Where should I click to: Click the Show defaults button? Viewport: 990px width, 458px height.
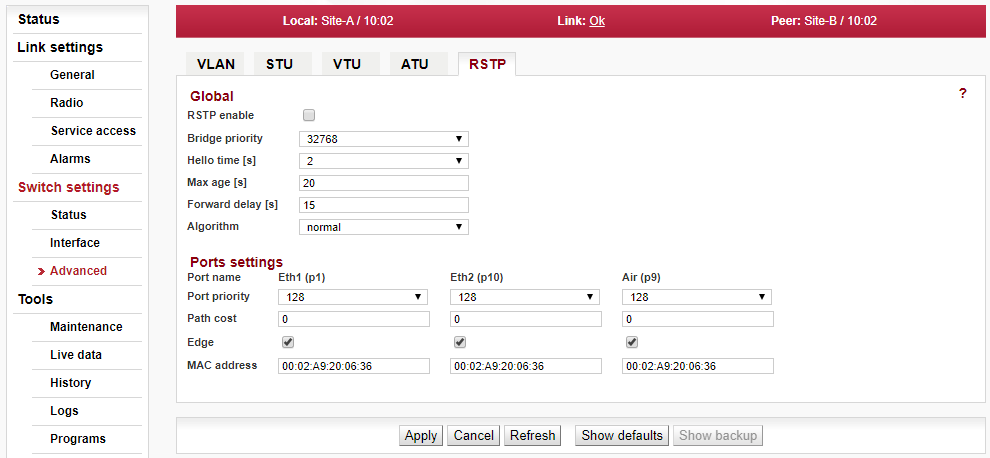[x=622, y=435]
